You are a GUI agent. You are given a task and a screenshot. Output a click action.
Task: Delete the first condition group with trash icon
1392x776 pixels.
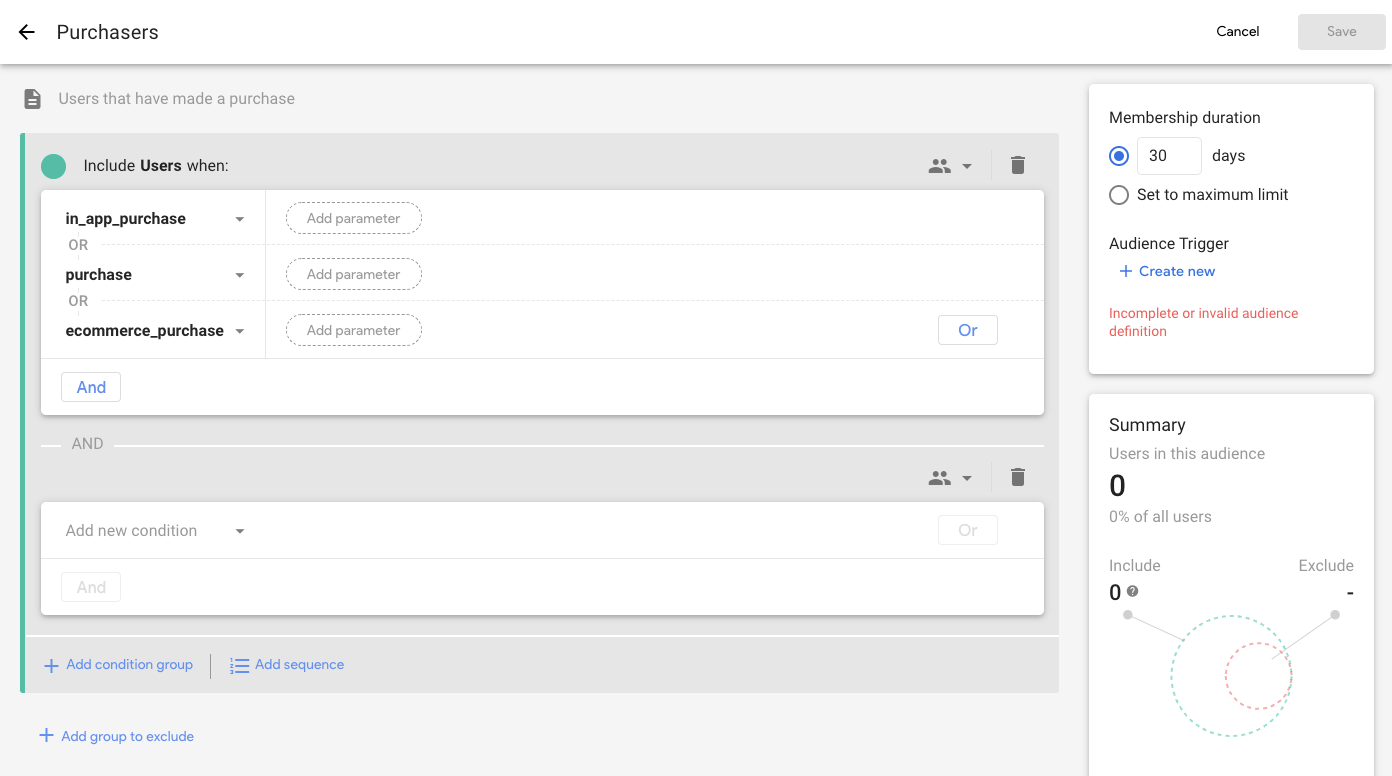1018,166
